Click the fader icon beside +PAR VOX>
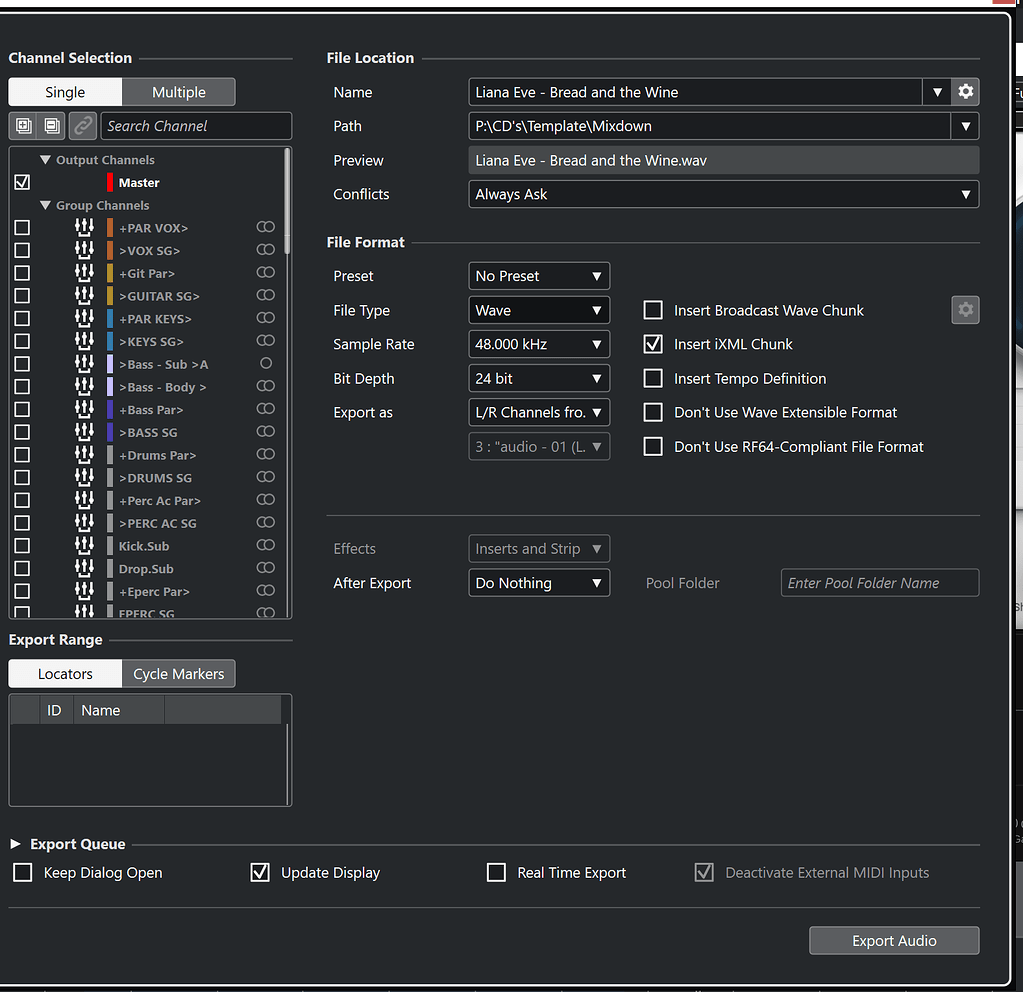 84,227
